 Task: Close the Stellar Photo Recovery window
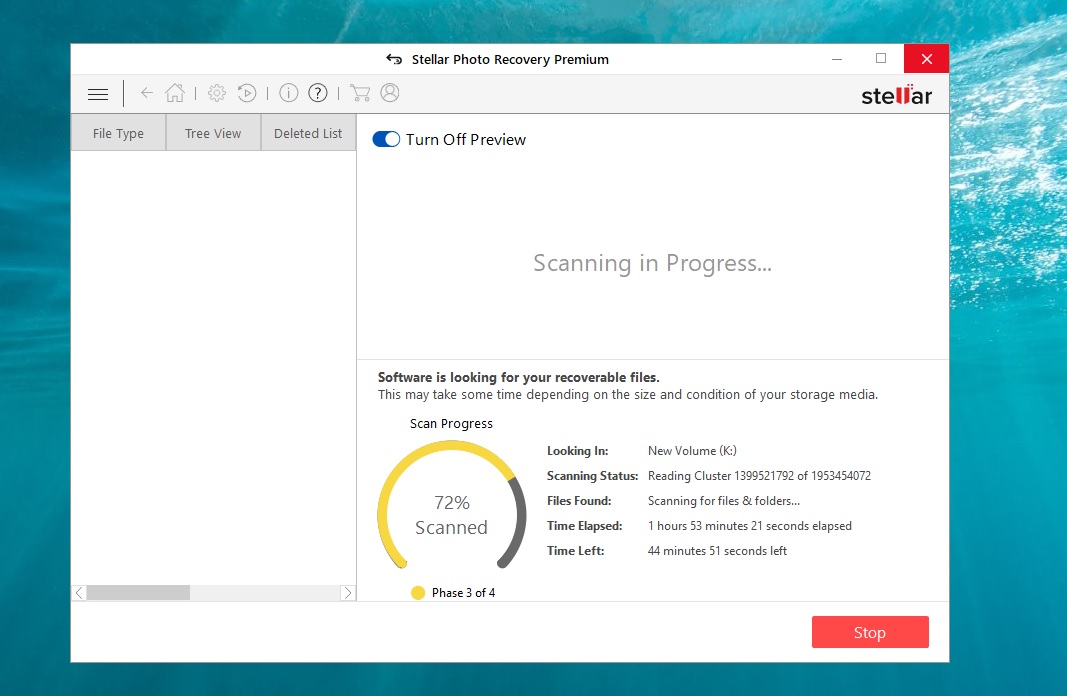[926, 59]
